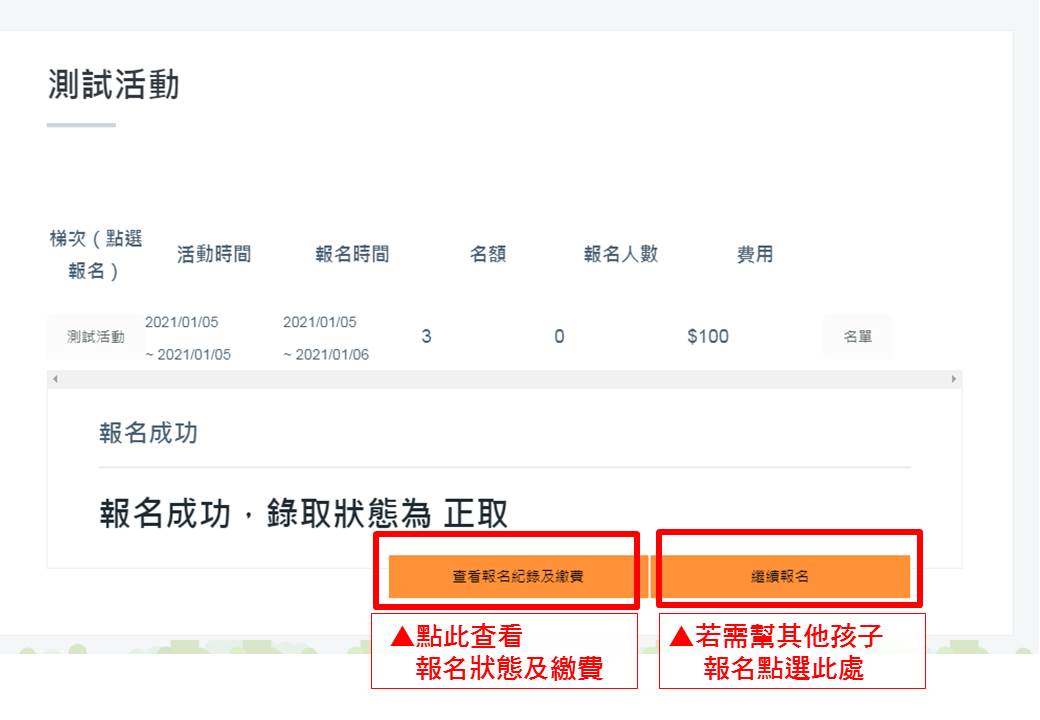
Task: Click the 報名成功，錄取狀態為 正取 message
Action: coord(304,513)
